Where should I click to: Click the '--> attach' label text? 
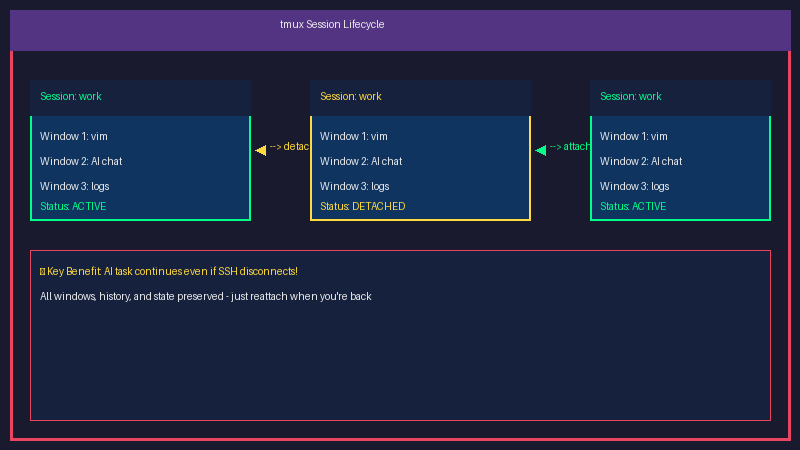(x=569, y=146)
